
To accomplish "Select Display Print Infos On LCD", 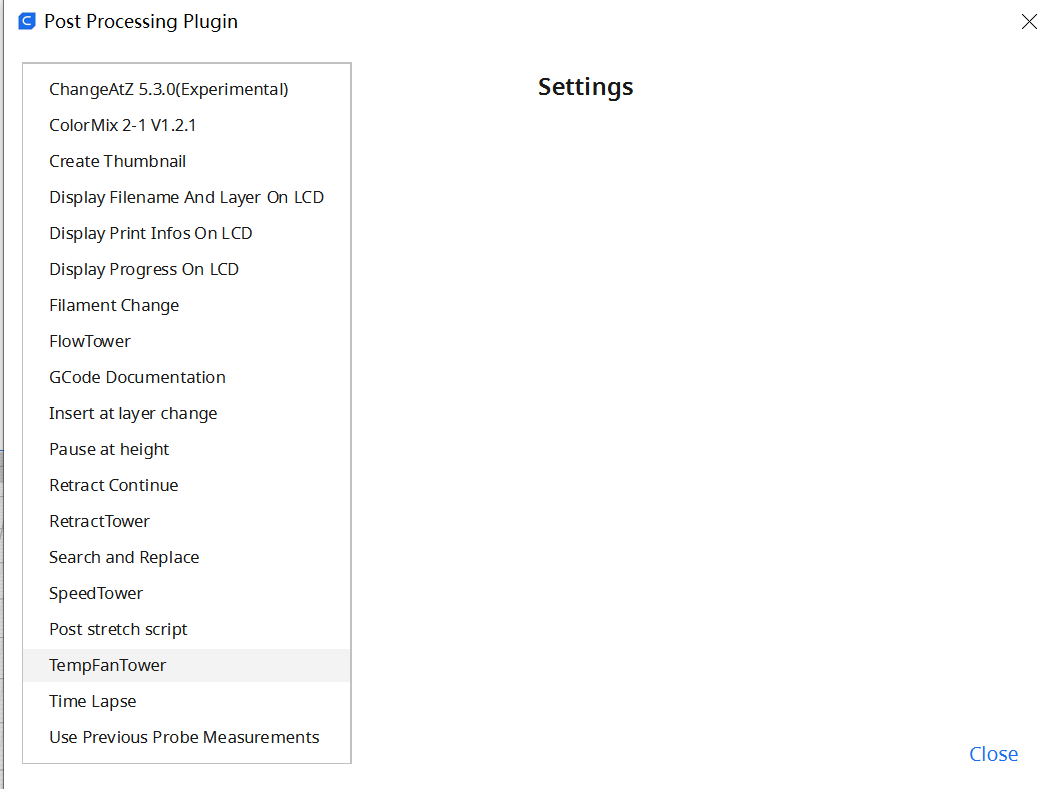I will pos(187,233).
